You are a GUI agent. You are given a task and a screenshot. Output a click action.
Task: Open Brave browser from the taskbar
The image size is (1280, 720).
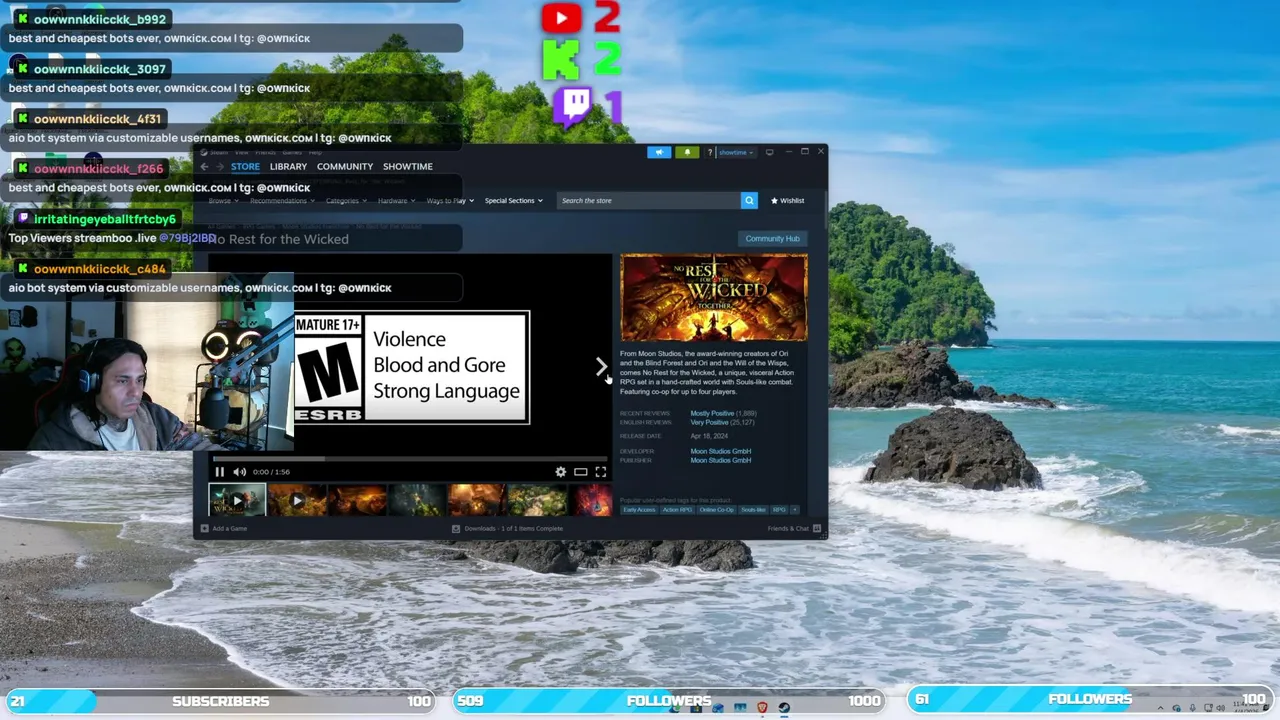click(x=762, y=708)
